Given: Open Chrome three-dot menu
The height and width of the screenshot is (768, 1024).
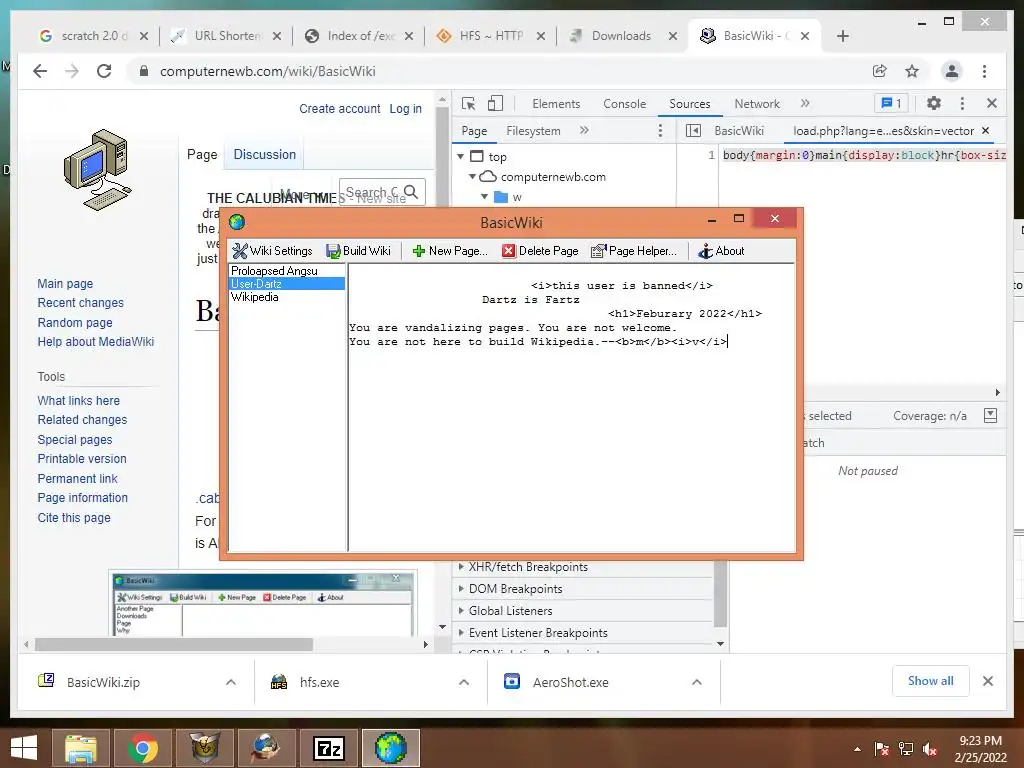Looking at the screenshot, I should 984,71.
